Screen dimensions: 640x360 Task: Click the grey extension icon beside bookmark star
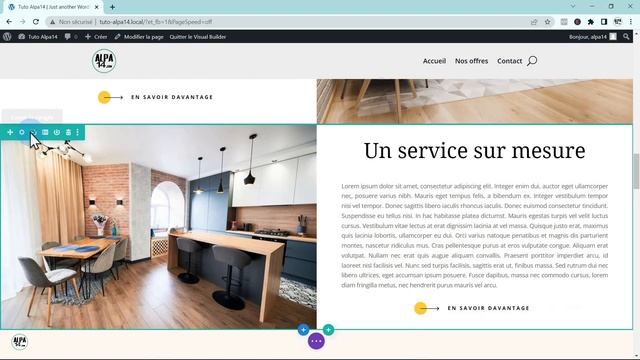point(564,22)
